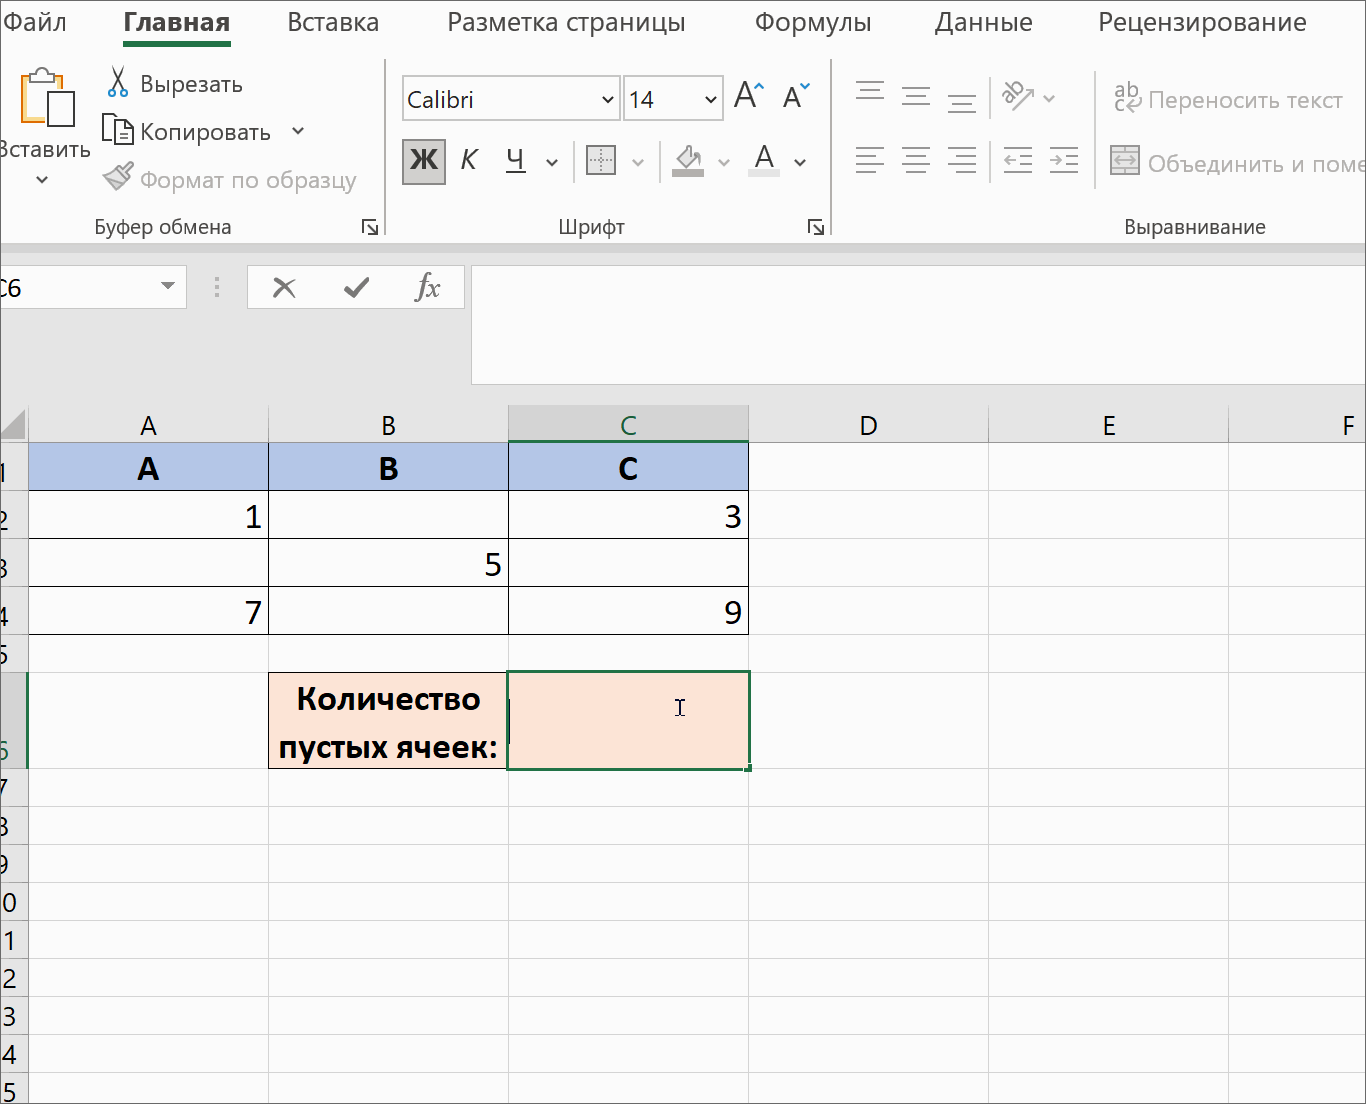Align text to middle of cell
This screenshot has width=1366, height=1104.
[x=916, y=95]
